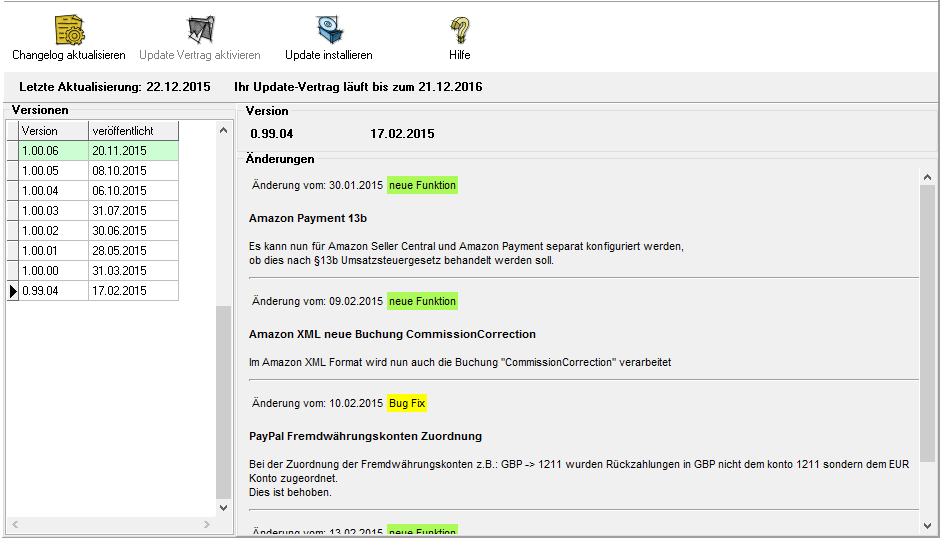Click the Changelog aktualisieren icon

pyautogui.click(x=69, y=30)
